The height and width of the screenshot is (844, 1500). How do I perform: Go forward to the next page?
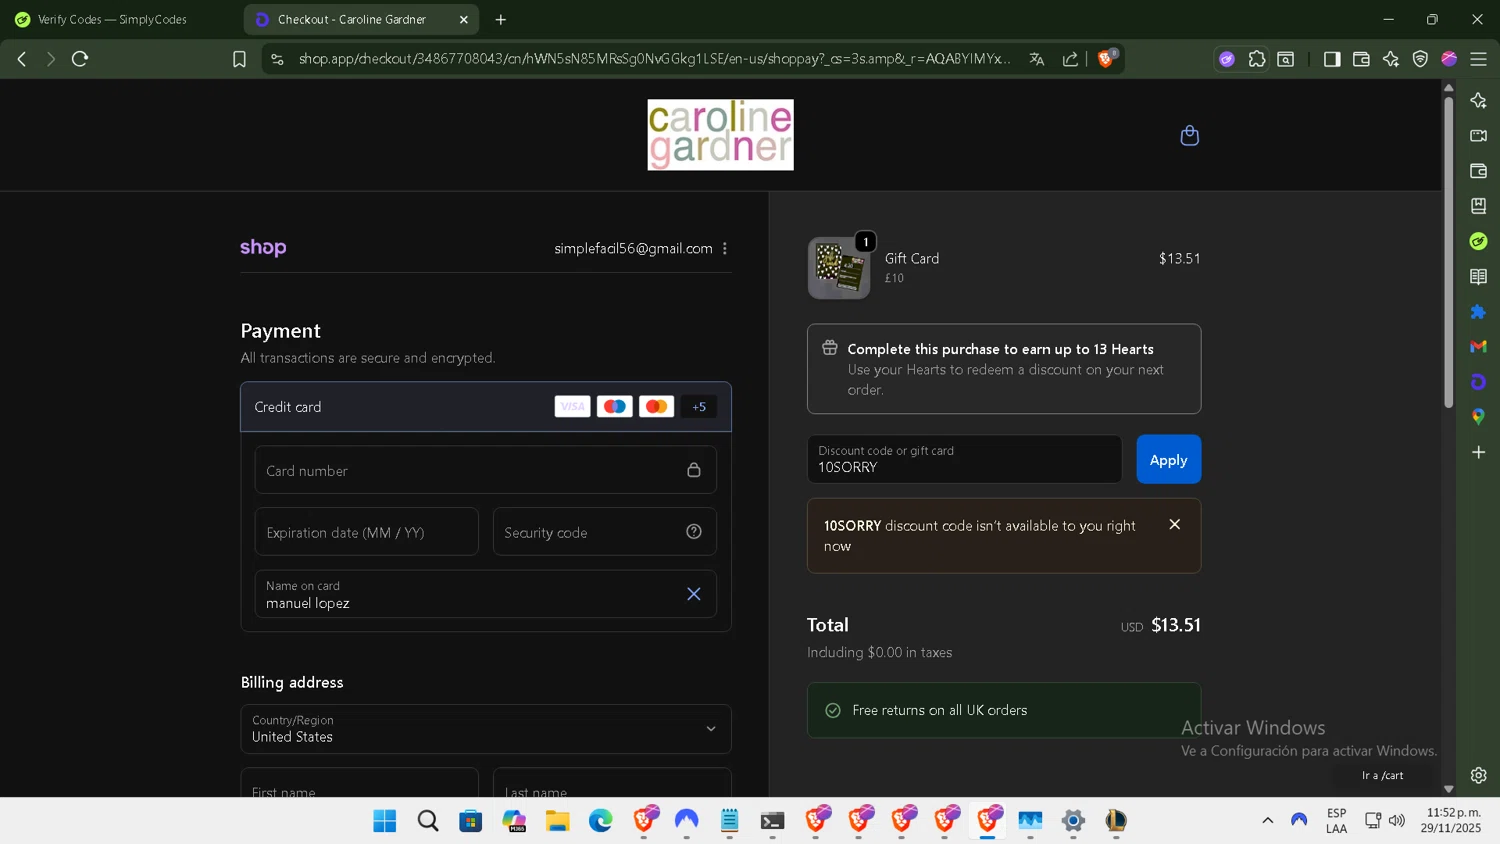(x=51, y=59)
